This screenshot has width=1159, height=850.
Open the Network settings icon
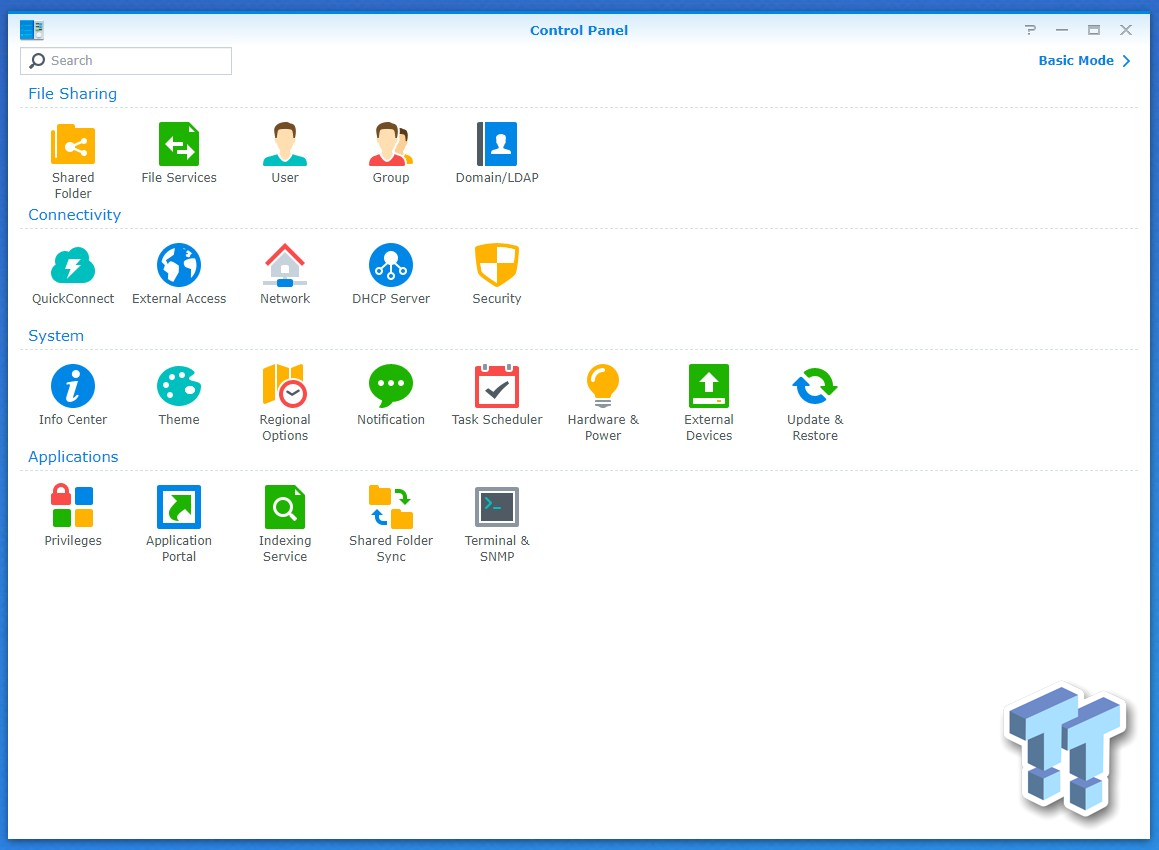click(x=285, y=266)
